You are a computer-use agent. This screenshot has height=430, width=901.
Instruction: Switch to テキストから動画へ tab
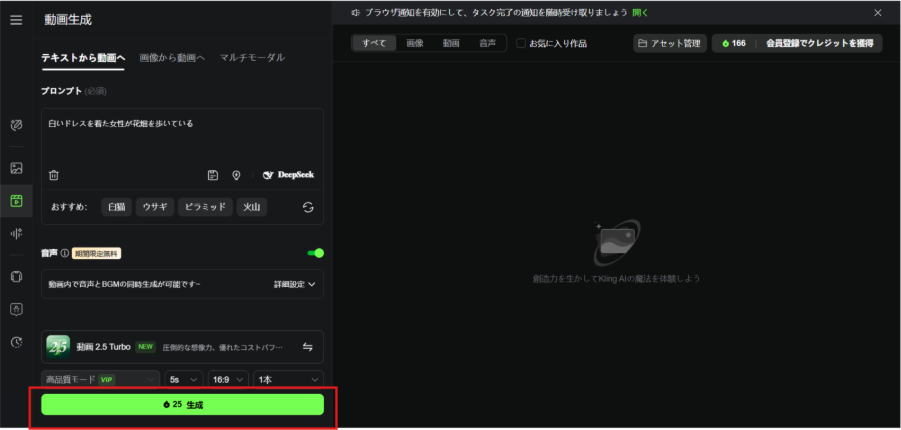pos(83,57)
